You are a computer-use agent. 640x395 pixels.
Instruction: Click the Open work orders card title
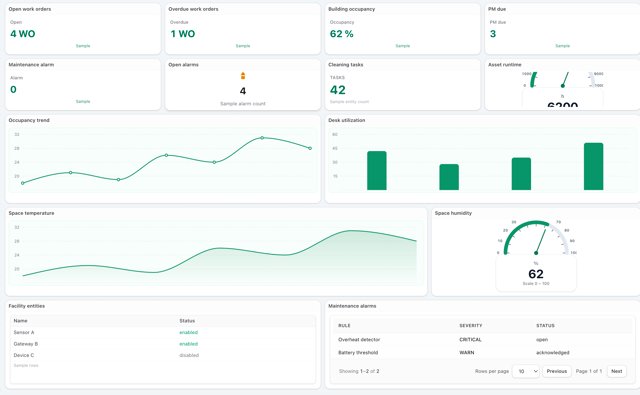click(x=30, y=9)
